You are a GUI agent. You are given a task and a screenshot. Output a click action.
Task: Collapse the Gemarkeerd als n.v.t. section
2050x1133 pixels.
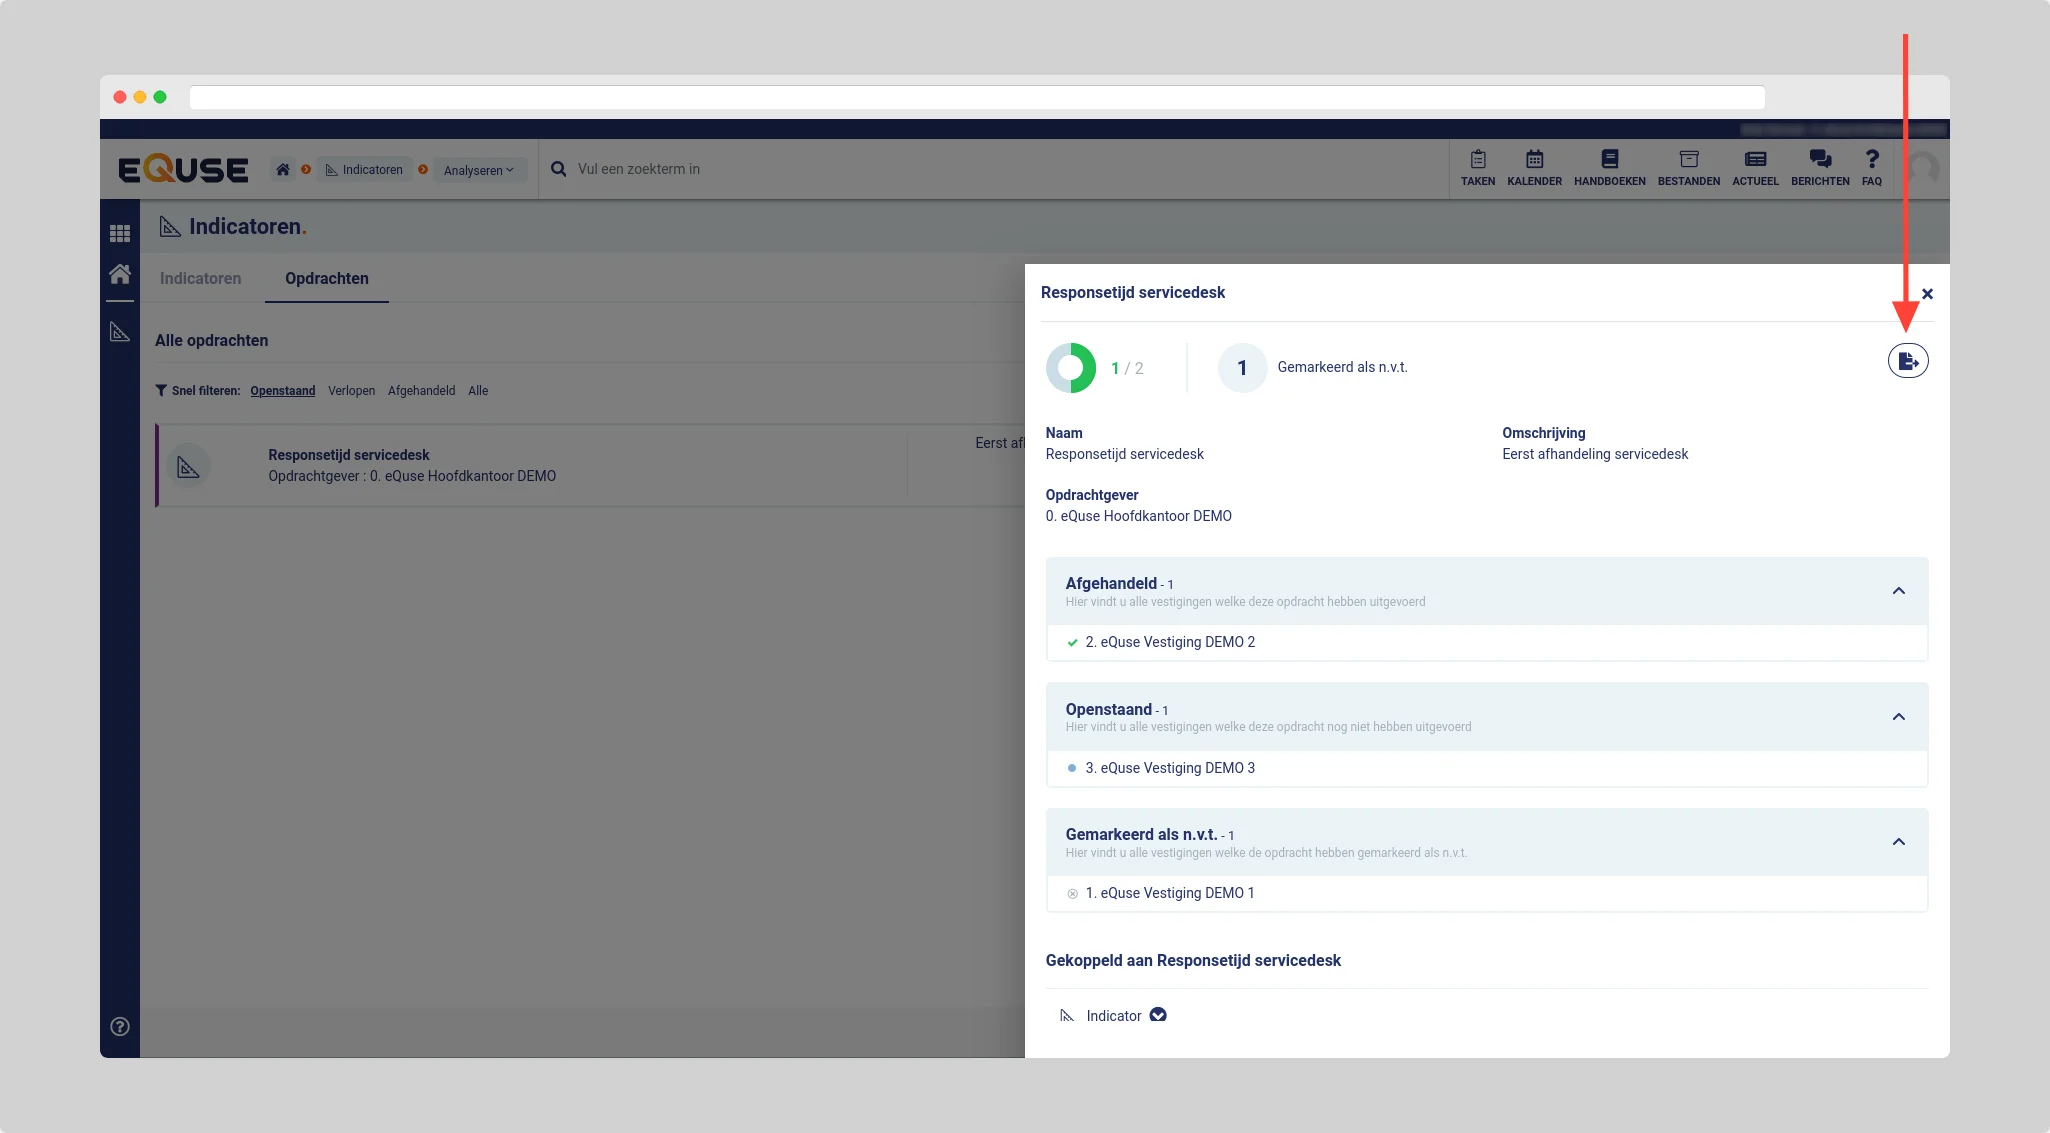pyautogui.click(x=1898, y=842)
